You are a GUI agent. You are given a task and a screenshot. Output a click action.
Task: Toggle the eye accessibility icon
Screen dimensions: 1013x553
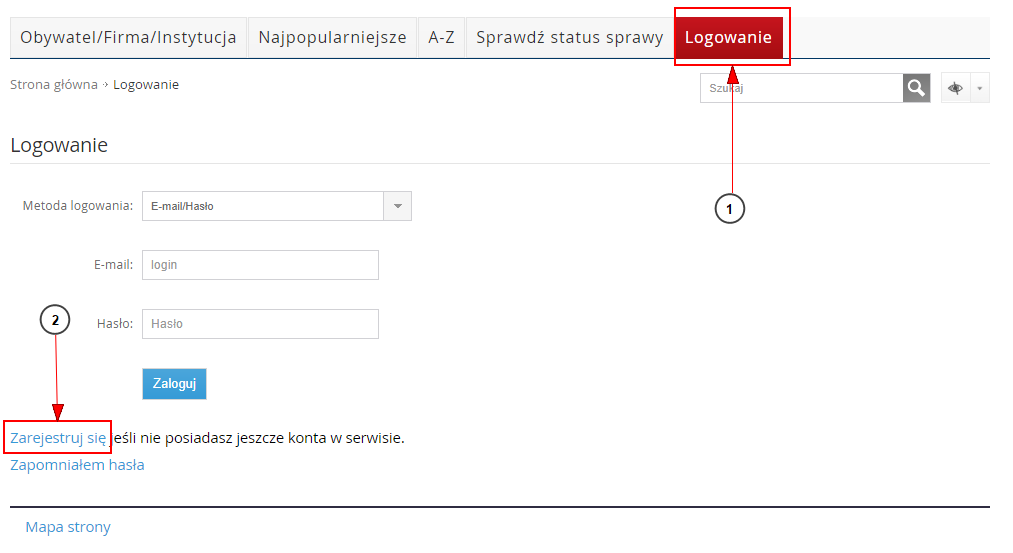tap(956, 88)
